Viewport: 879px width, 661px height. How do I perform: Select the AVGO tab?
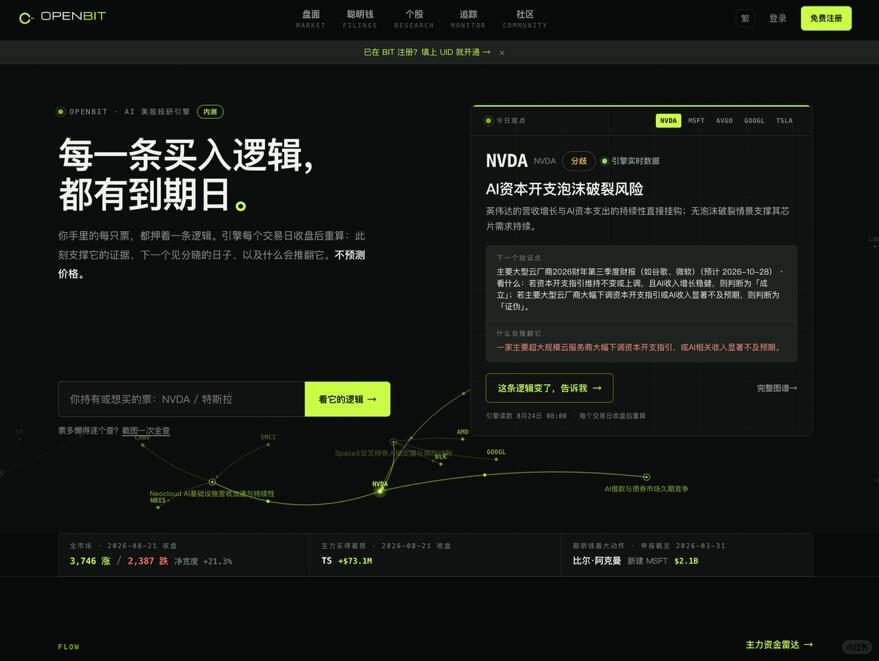724,121
